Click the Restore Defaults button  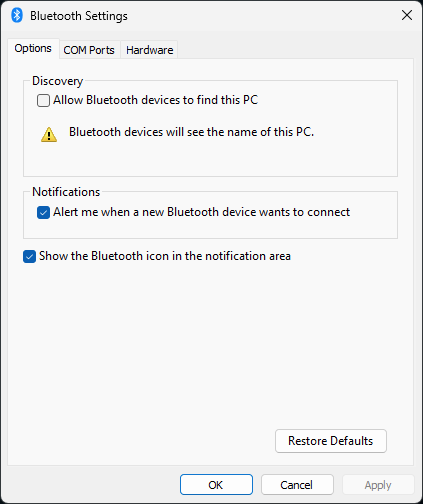point(331,441)
